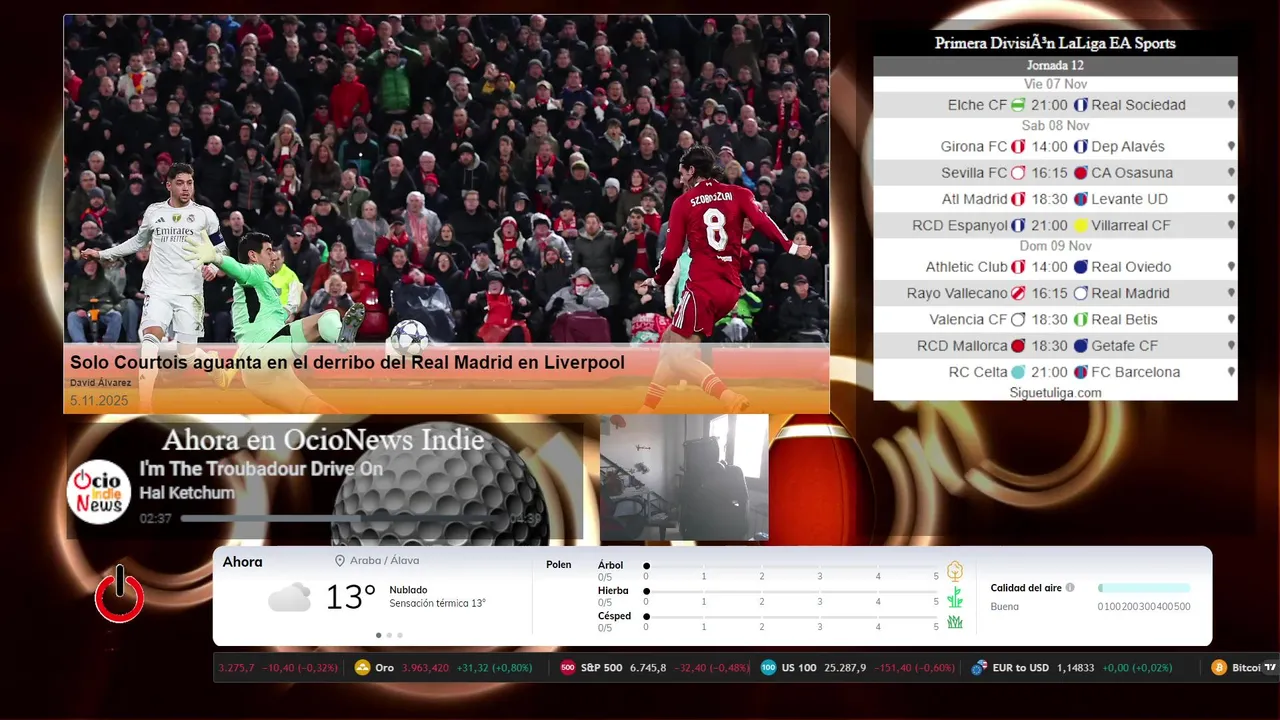Click location pin in Athletic Club match row
This screenshot has width=1280, height=720.
[x=1231, y=267]
